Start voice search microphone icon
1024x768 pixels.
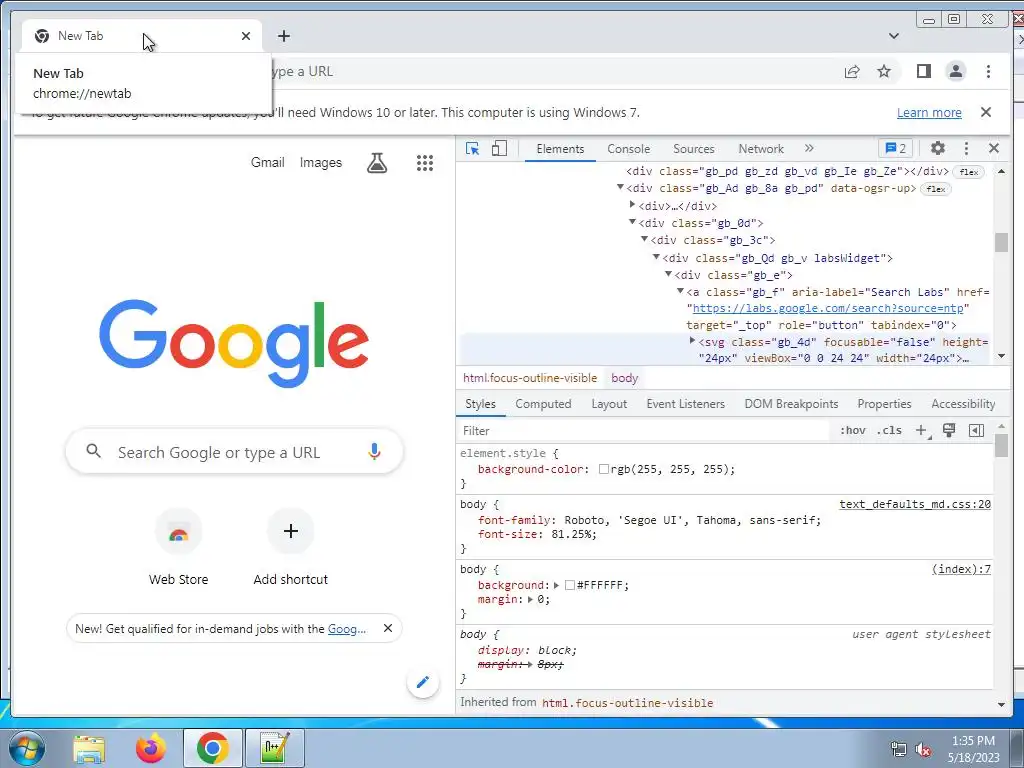(374, 451)
